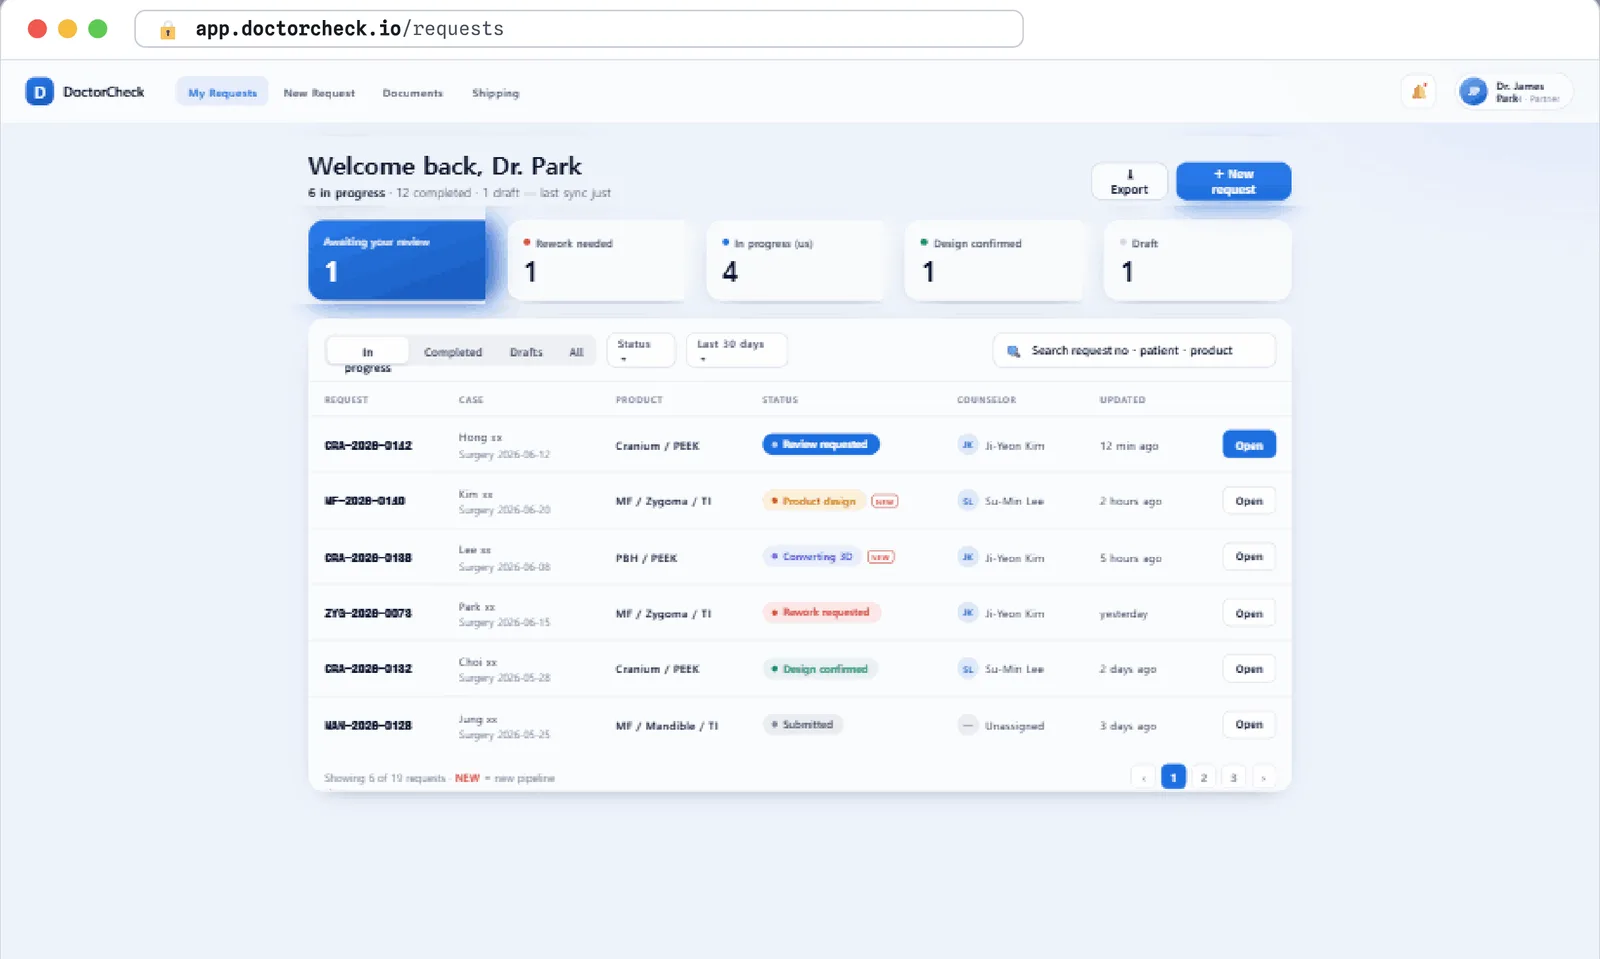The width and height of the screenshot is (1600, 959).
Task: Click the Review requested status badge
Action: click(821, 444)
